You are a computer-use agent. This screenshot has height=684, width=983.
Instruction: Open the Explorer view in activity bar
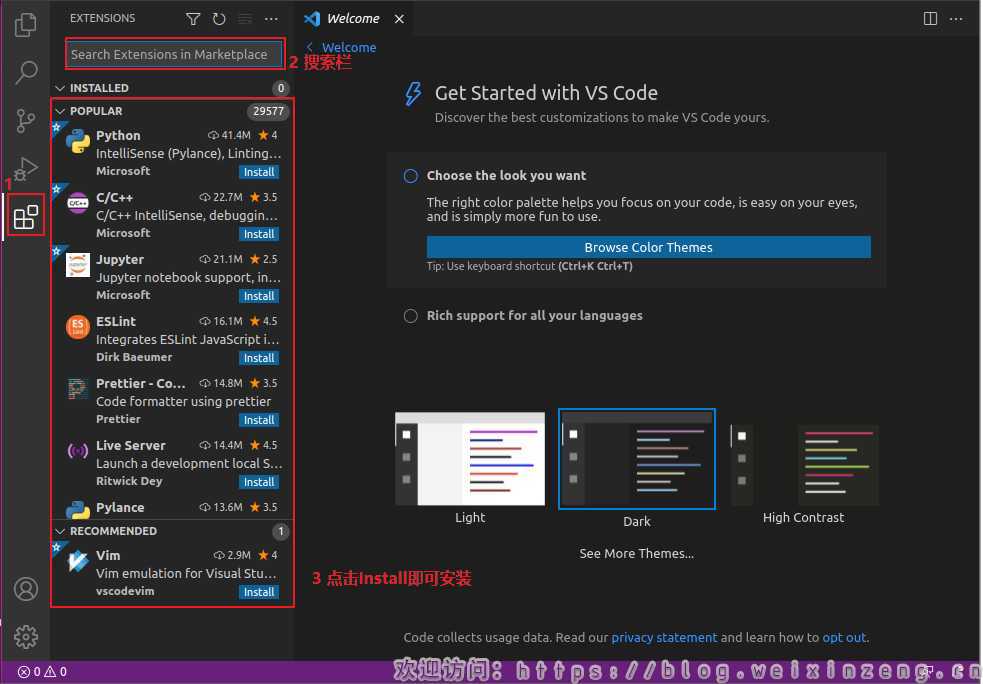tap(26, 24)
